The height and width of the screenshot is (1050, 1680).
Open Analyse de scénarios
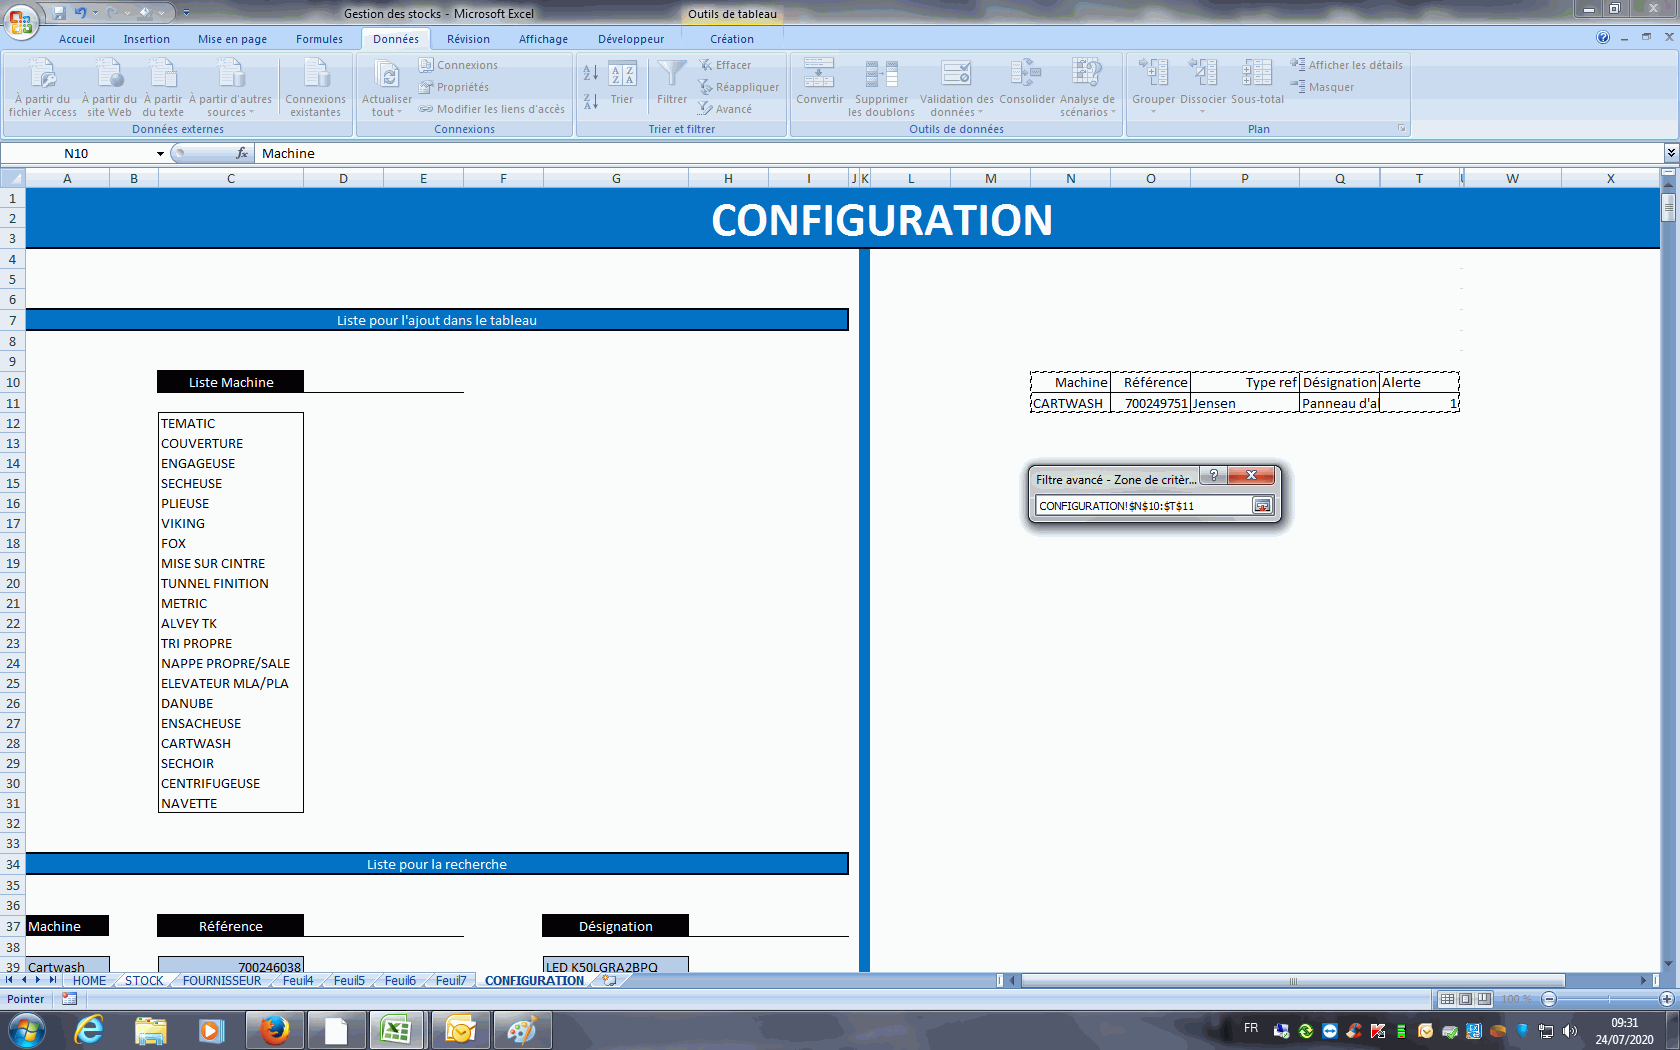point(1087,88)
